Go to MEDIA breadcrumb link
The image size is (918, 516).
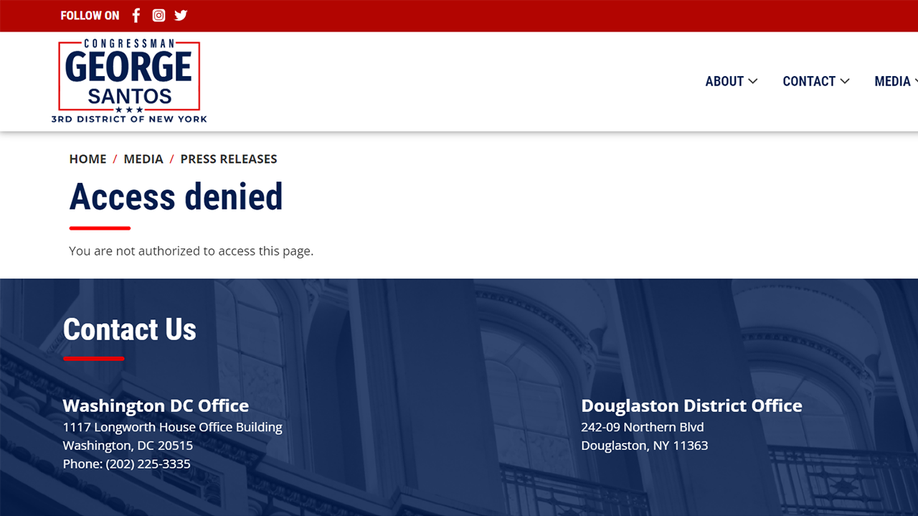(143, 159)
